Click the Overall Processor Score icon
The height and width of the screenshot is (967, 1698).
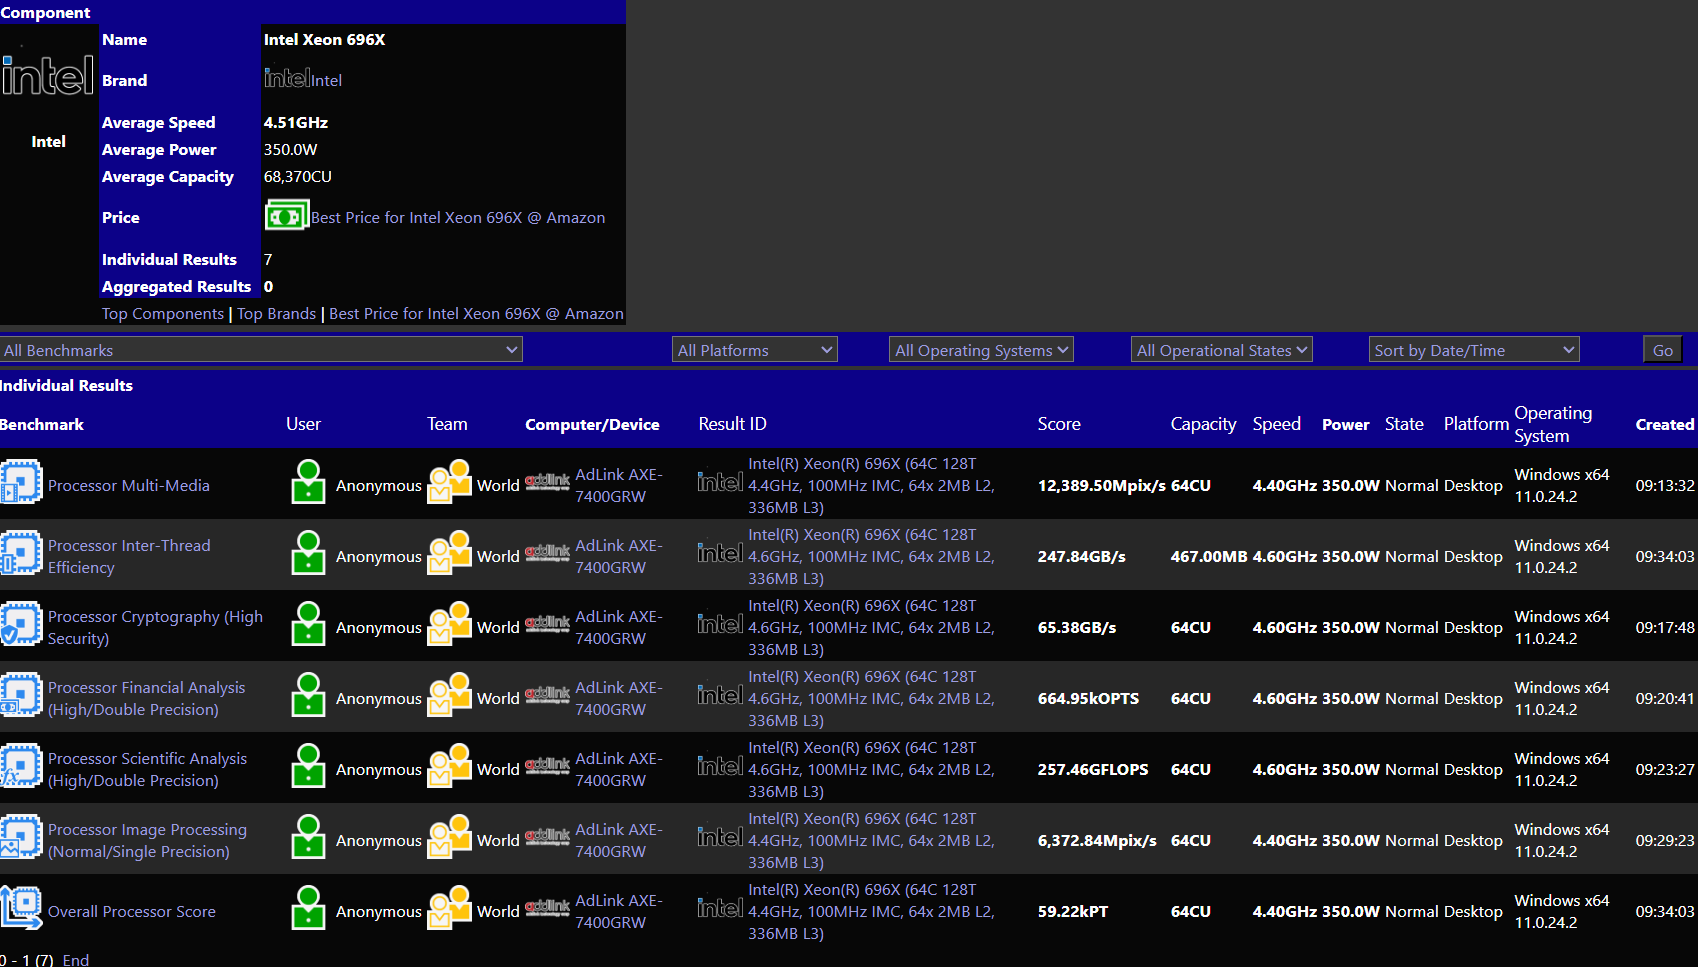21,907
